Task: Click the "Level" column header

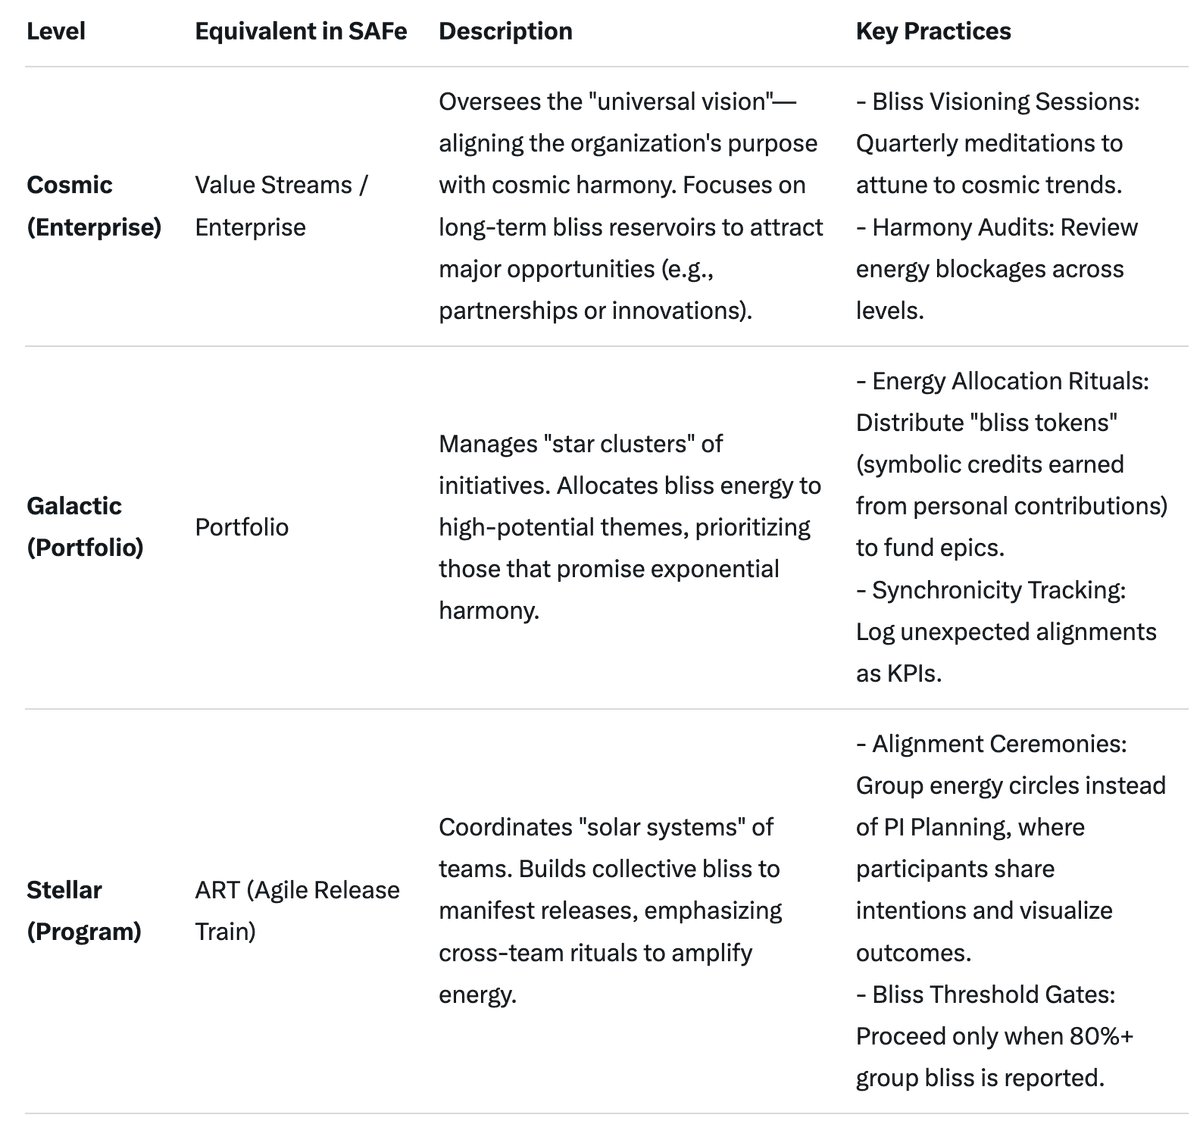Action: tap(56, 31)
